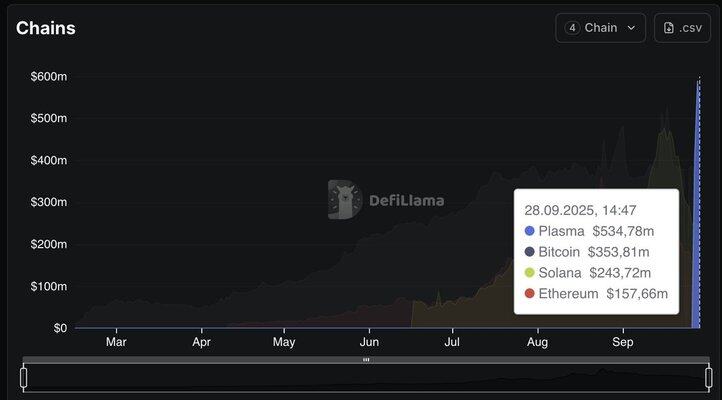The image size is (722, 400).
Task: Click the Apr x-axis label
Action: click(x=202, y=342)
